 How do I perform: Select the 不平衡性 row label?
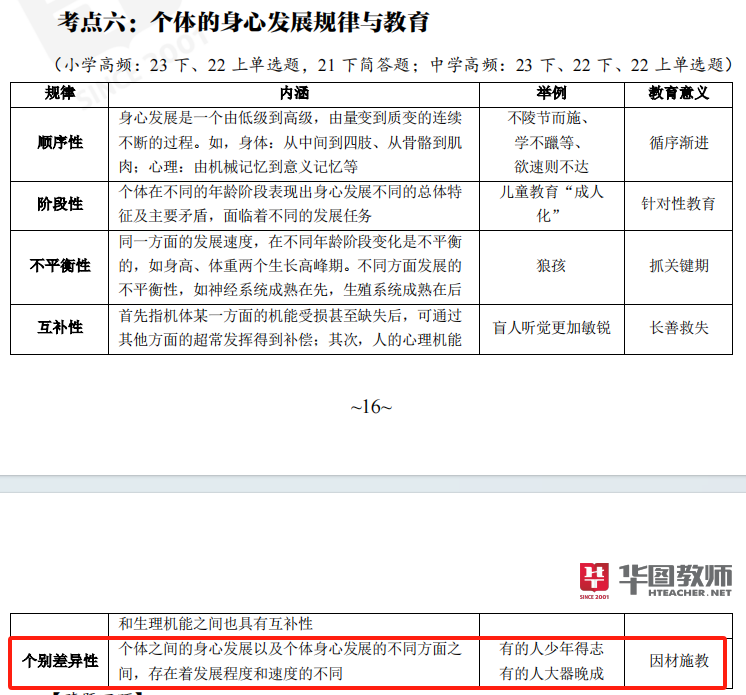pyautogui.click(x=60, y=266)
